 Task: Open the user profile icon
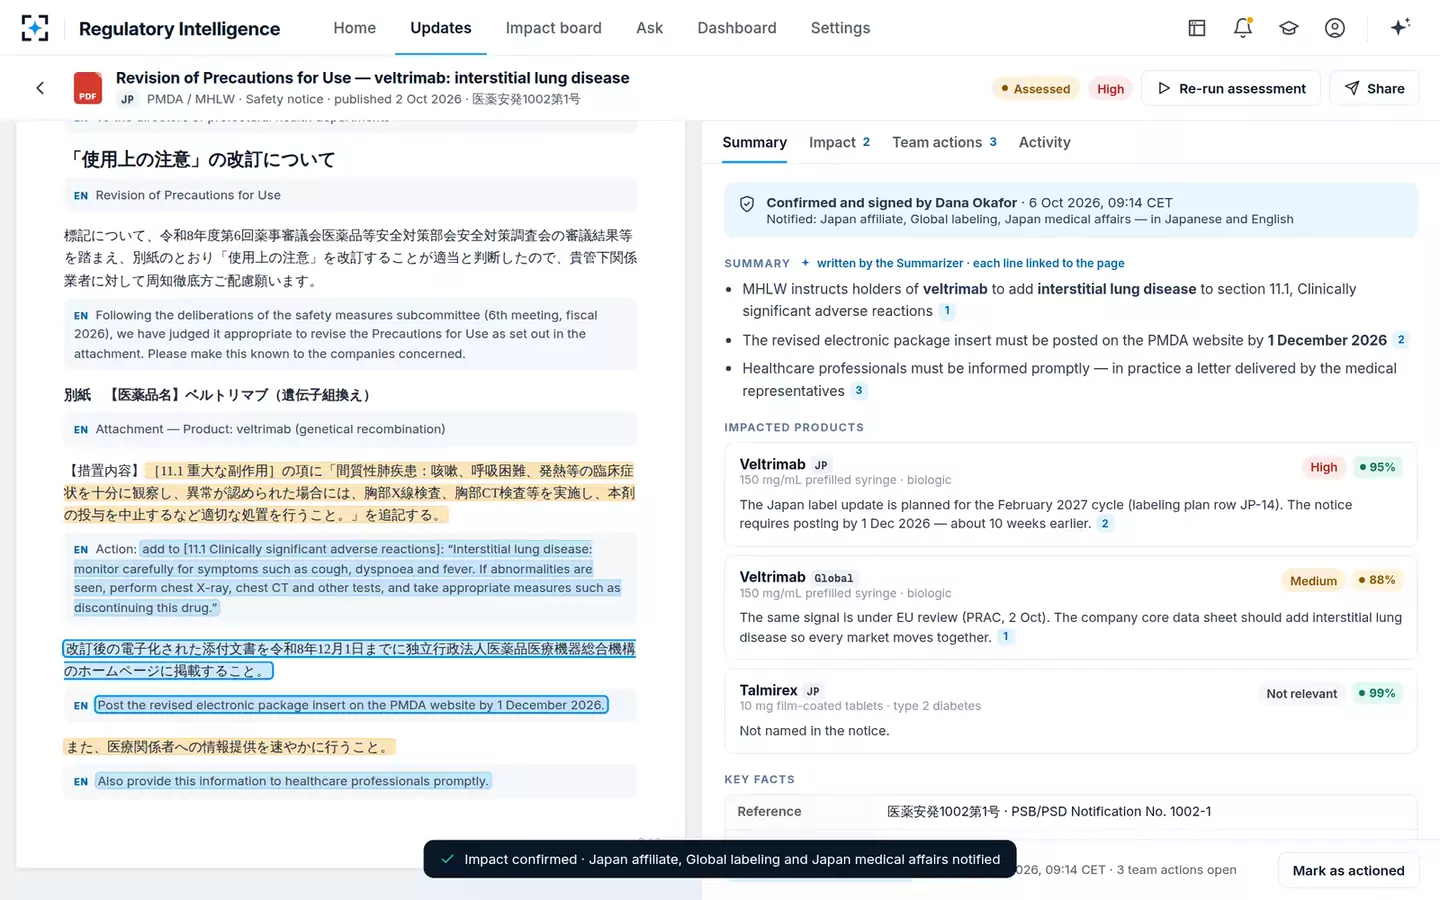1335,28
